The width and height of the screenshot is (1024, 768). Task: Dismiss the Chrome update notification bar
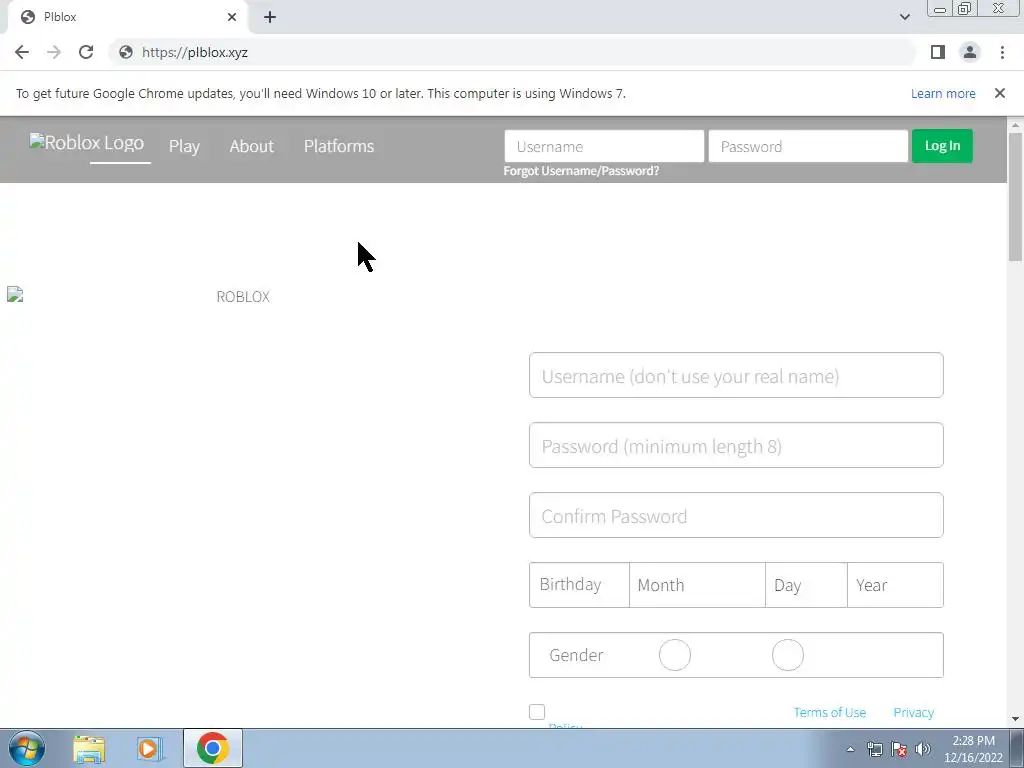[999, 93]
